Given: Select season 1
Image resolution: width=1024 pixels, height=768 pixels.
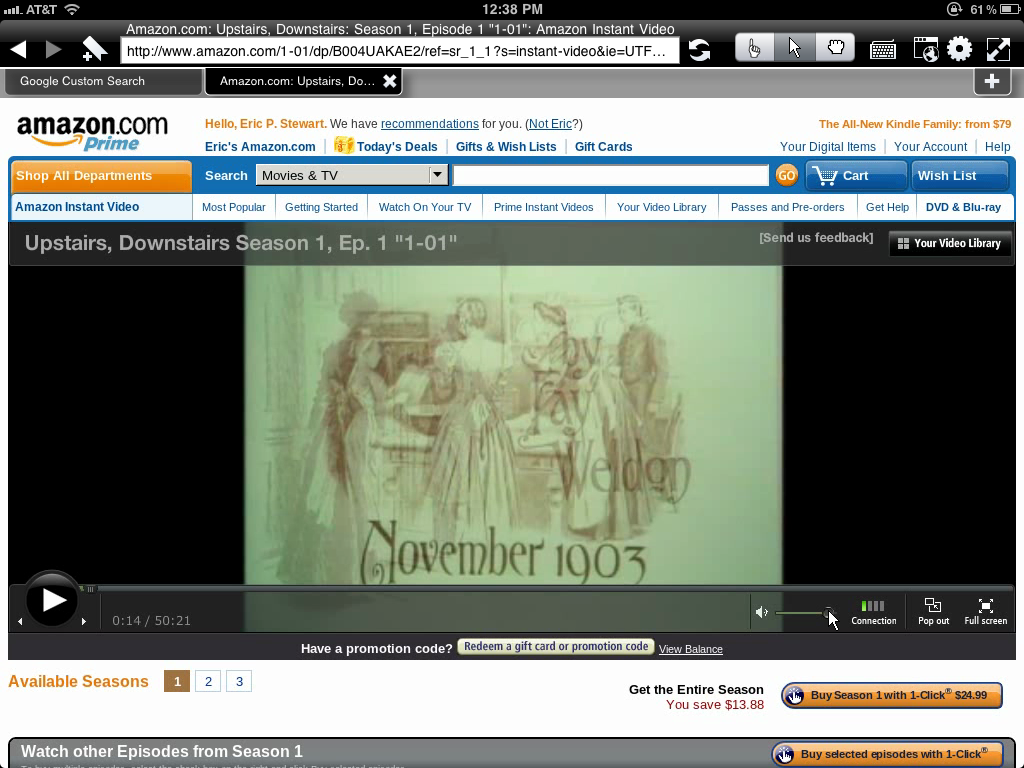Looking at the screenshot, I should pos(177,681).
